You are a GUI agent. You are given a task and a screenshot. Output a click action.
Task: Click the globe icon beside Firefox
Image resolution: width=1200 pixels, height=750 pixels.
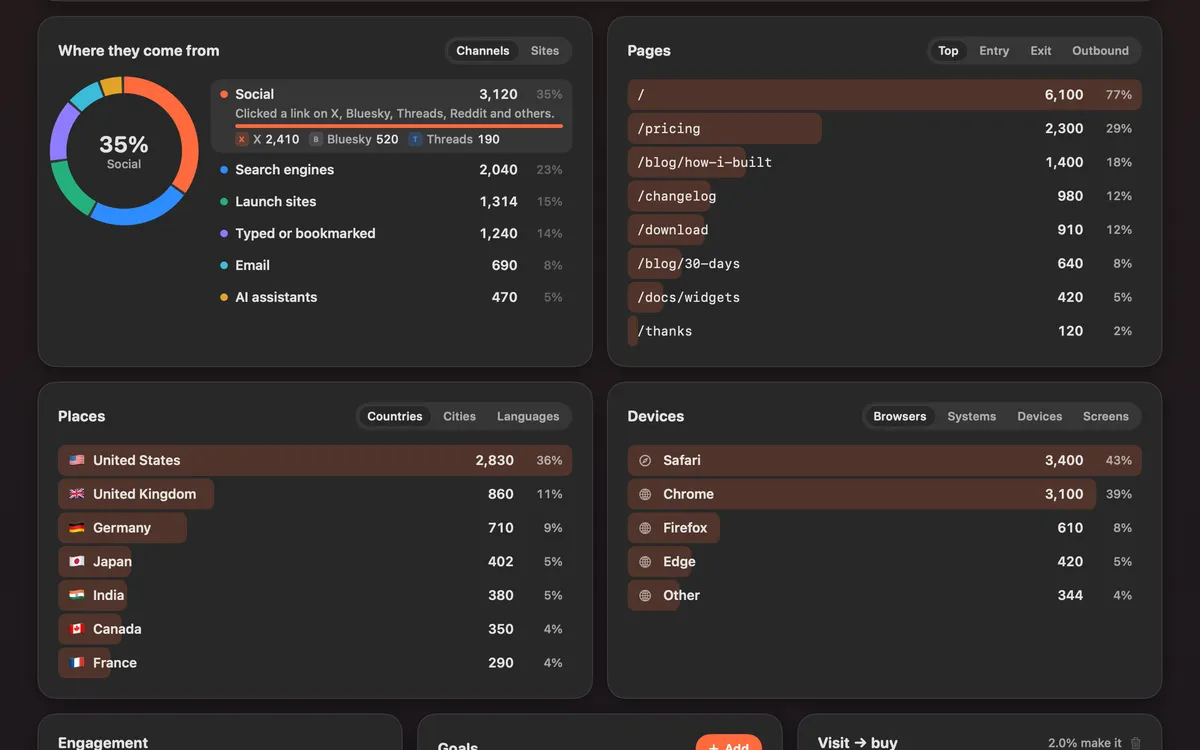pyautogui.click(x=645, y=528)
